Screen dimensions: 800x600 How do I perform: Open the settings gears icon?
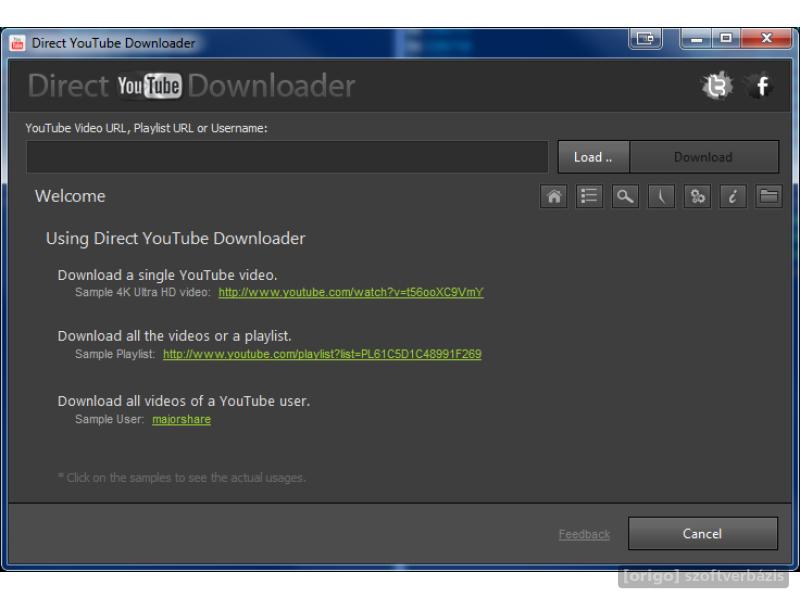click(x=697, y=196)
